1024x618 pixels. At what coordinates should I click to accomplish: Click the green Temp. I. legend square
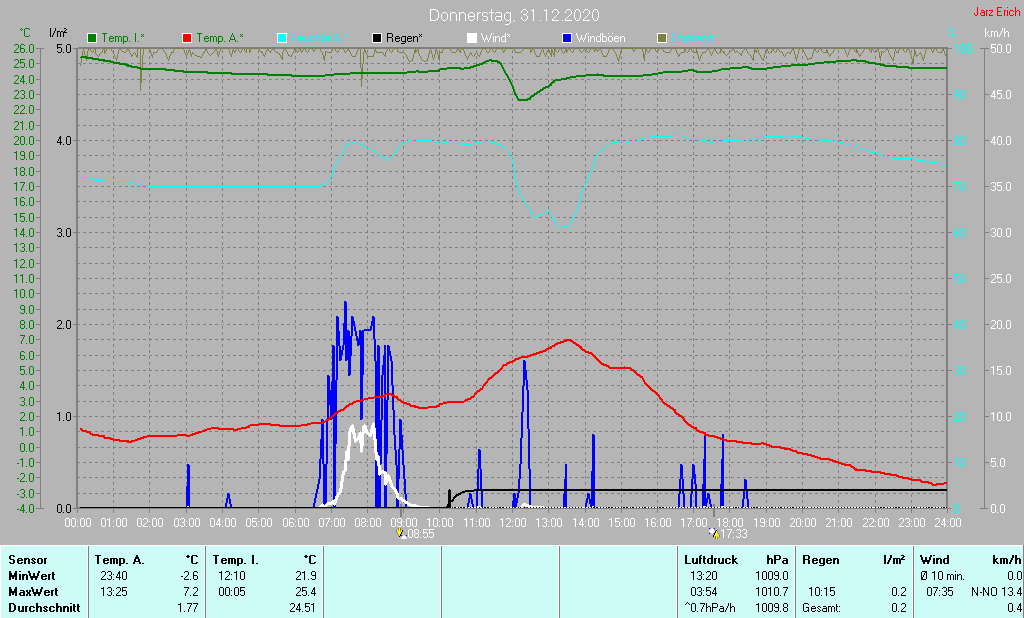91,39
